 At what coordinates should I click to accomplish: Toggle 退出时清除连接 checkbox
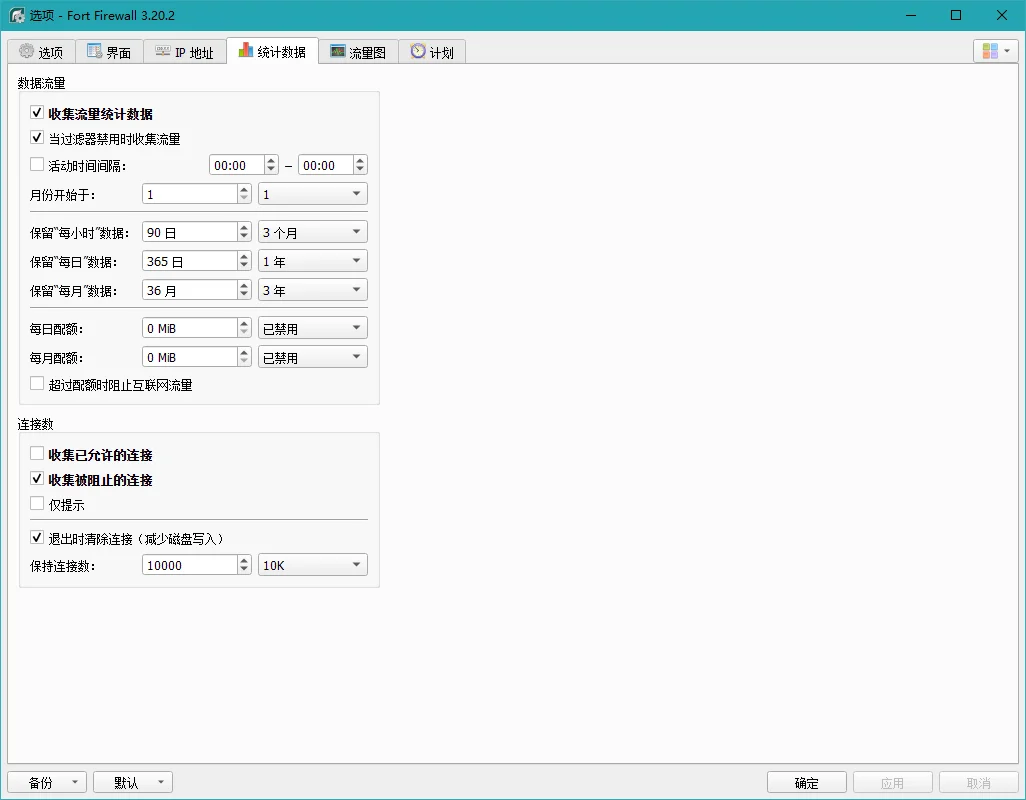coord(37,538)
